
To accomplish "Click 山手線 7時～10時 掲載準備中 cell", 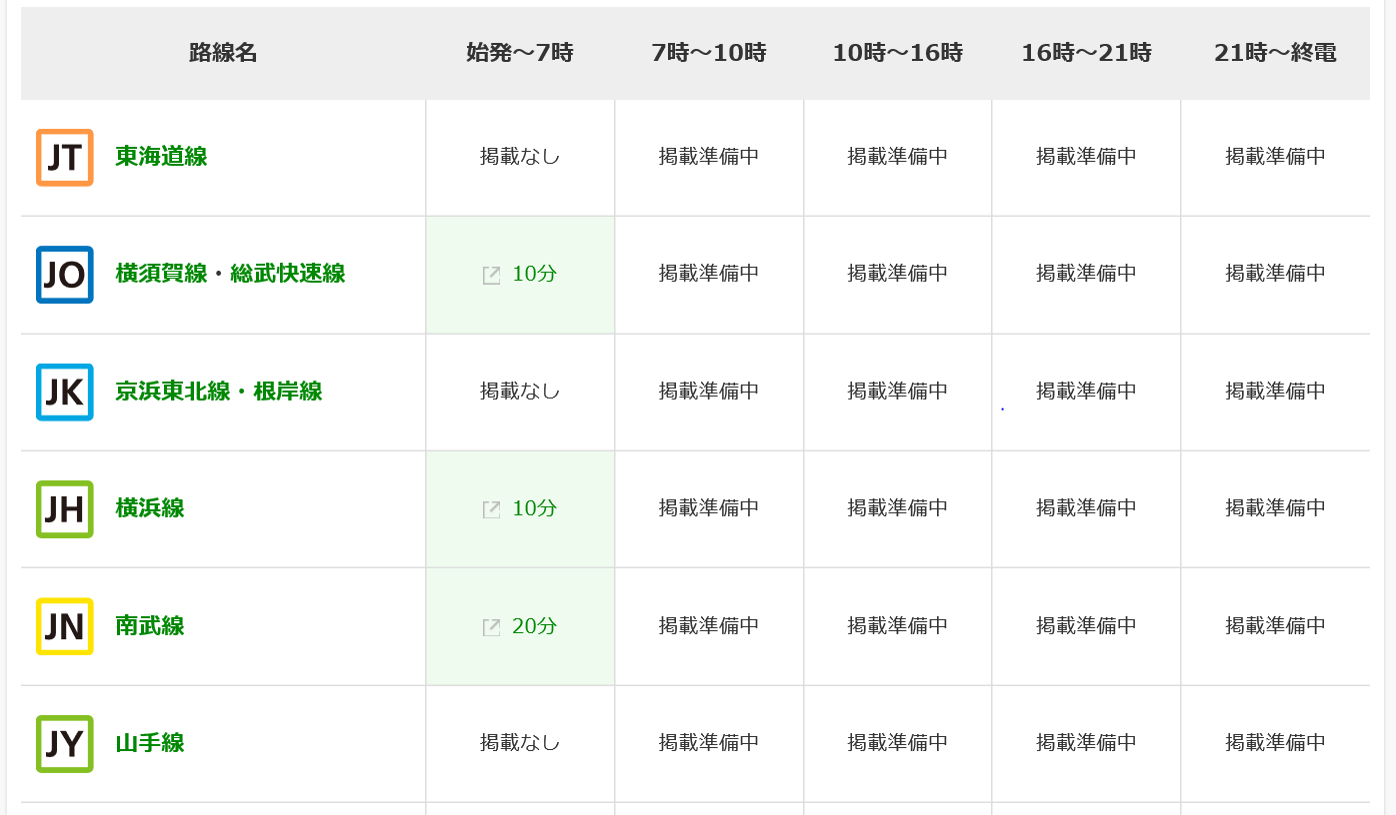I will 709,743.
